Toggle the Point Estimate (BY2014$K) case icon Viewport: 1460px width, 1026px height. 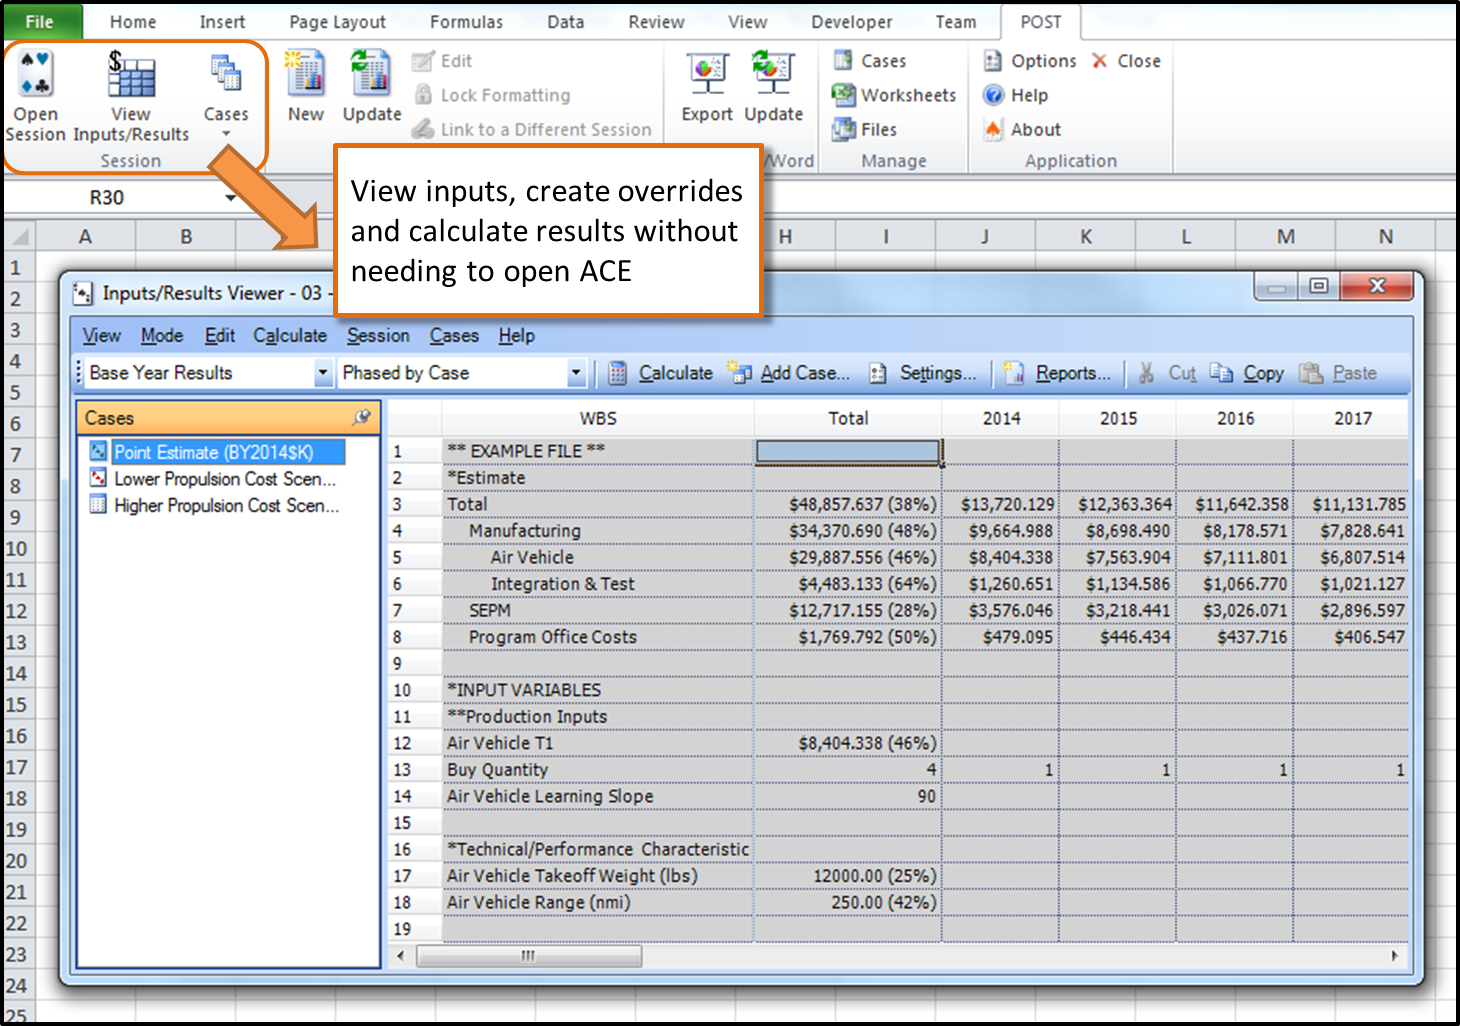[98, 452]
